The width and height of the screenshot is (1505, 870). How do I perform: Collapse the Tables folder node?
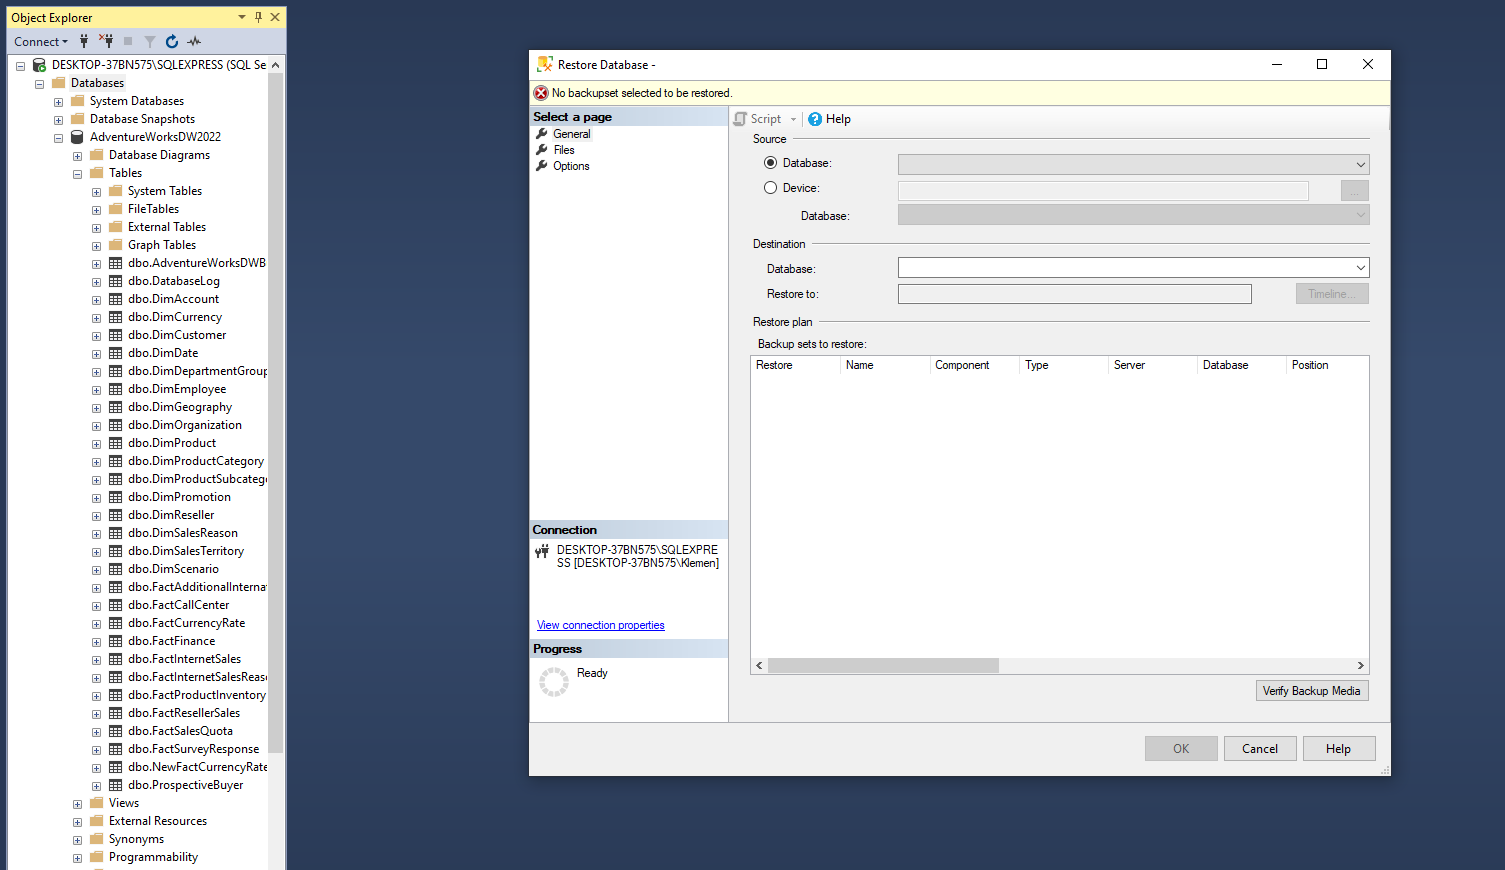(x=77, y=174)
